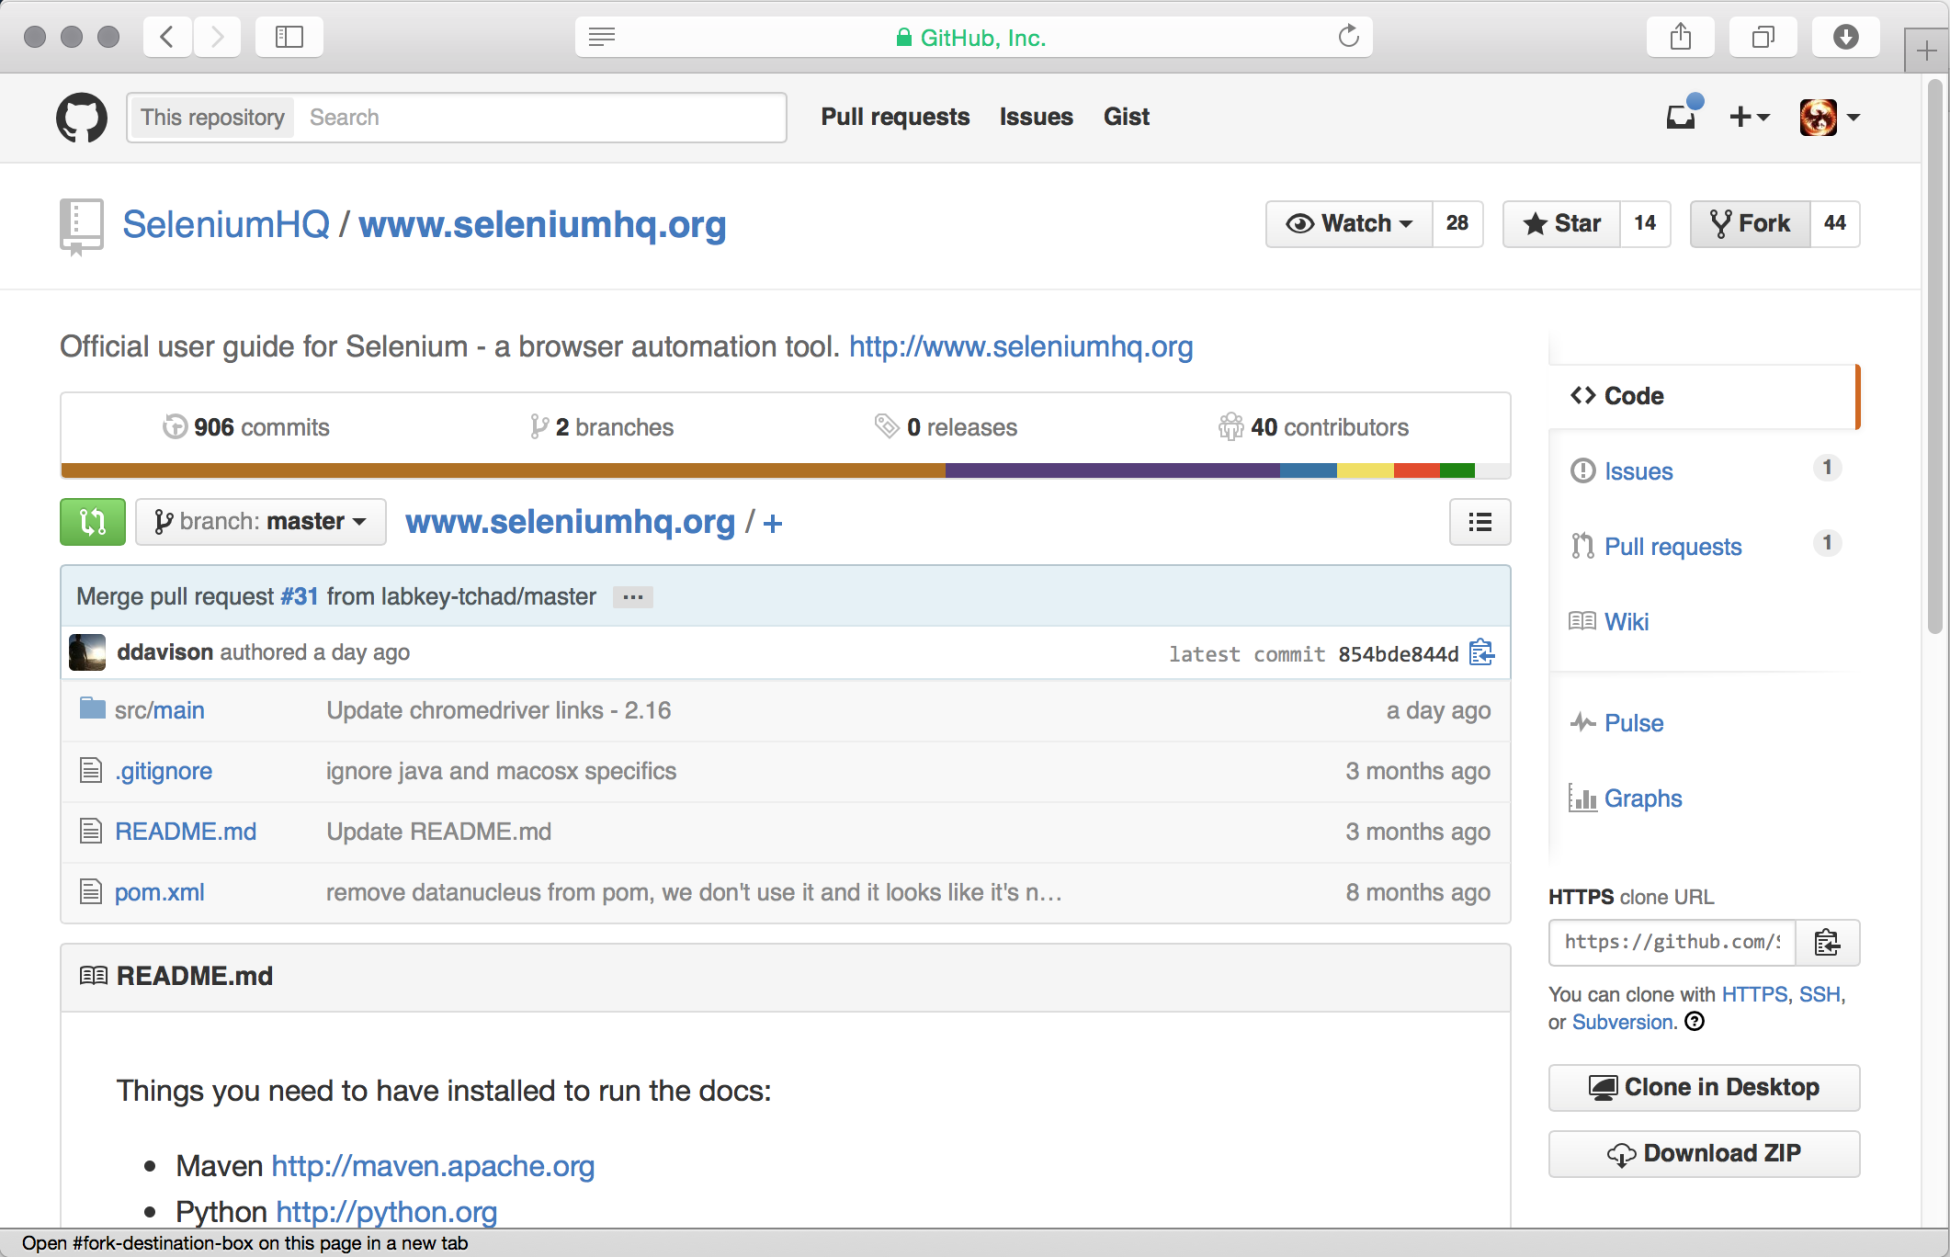Click the clone help question mark icon
This screenshot has width=1950, height=1257.
tap(1694, 1022)
